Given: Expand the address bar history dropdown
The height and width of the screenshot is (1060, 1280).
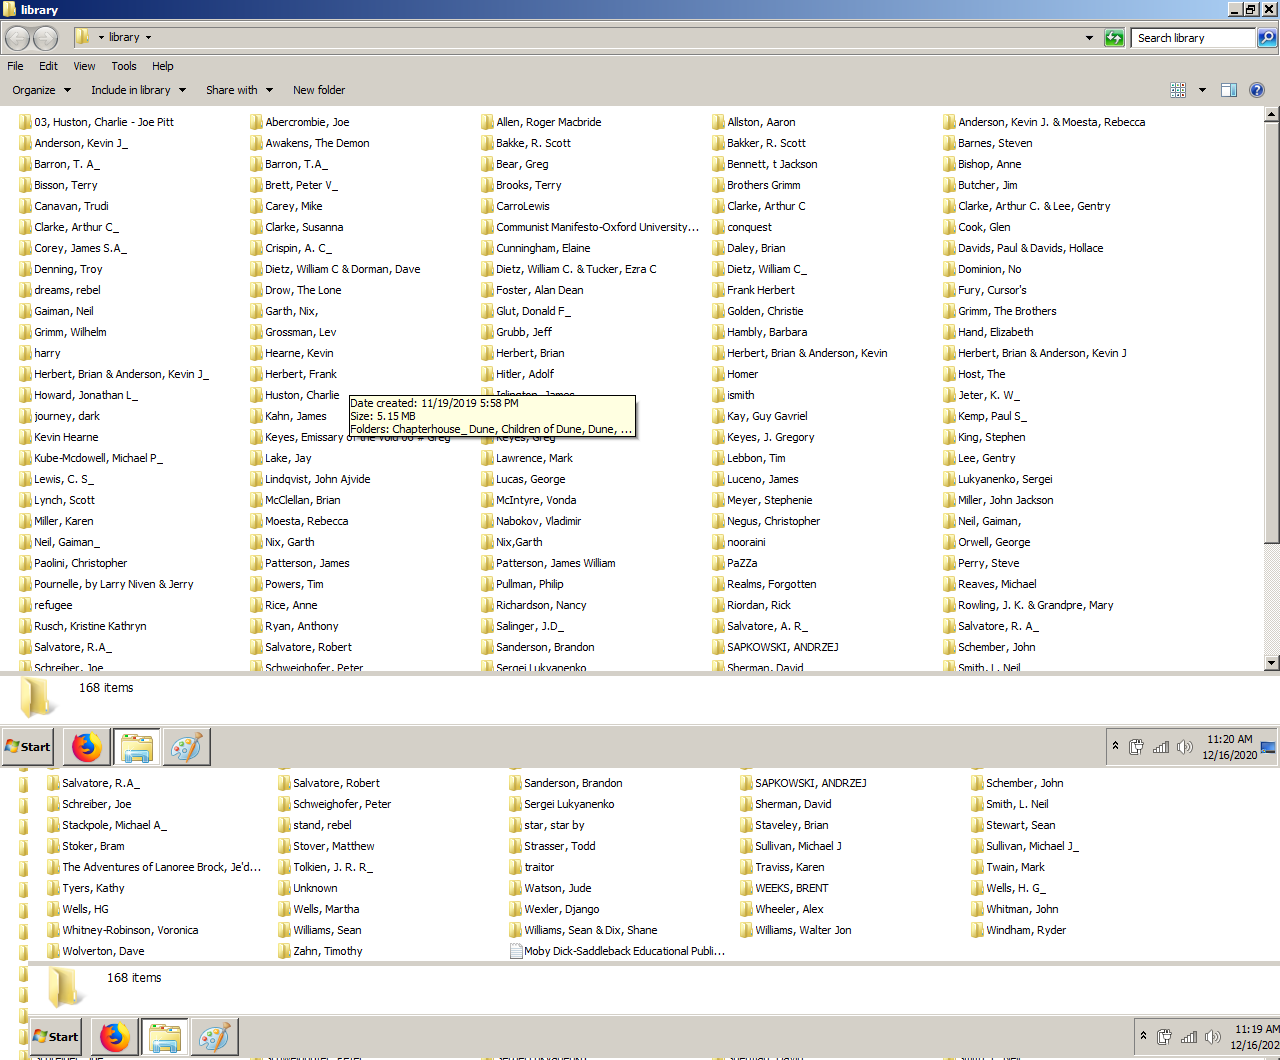Looking at the screenshot, I should tap(1089, 38).
